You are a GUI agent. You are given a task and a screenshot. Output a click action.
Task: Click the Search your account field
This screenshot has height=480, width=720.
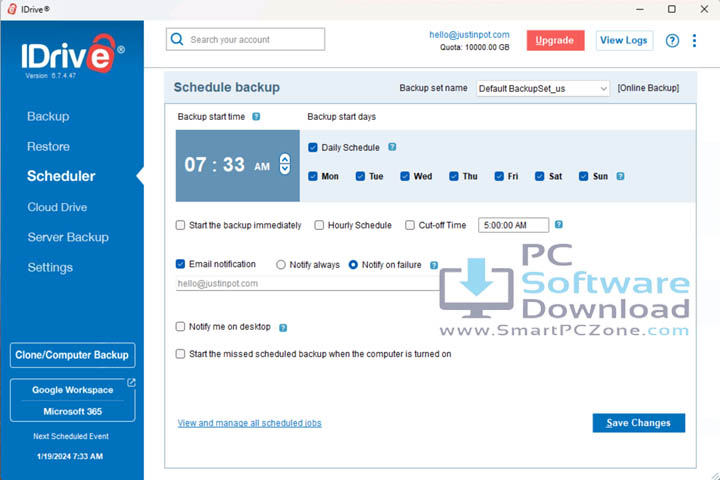pyautogui.click(x=246, y=40)
